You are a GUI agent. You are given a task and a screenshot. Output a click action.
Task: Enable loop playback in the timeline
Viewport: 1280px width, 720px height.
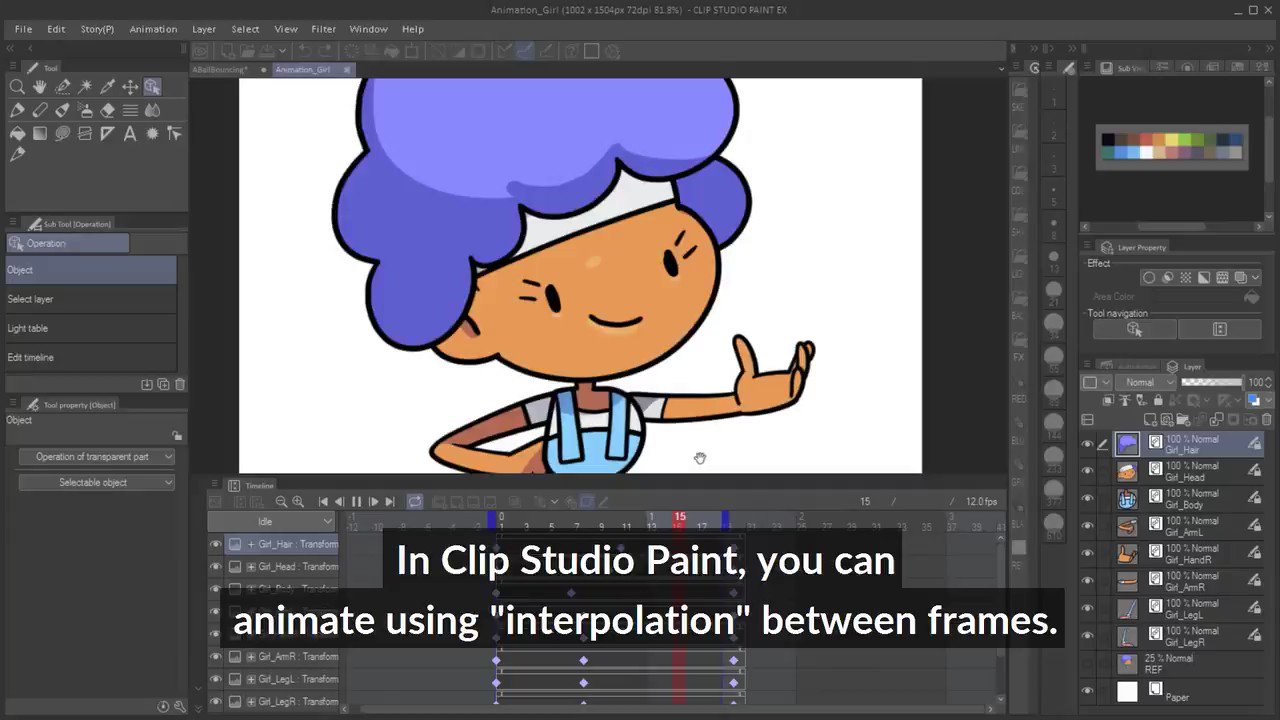[413, 502]
